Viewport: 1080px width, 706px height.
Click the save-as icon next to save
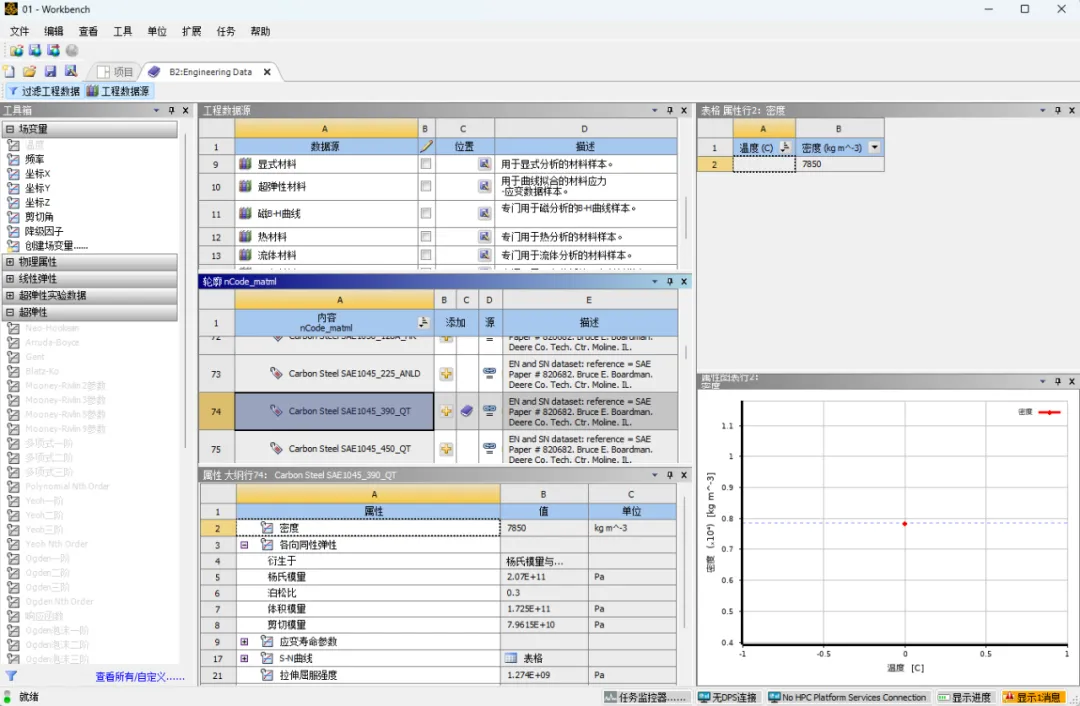tap(70, 72)
